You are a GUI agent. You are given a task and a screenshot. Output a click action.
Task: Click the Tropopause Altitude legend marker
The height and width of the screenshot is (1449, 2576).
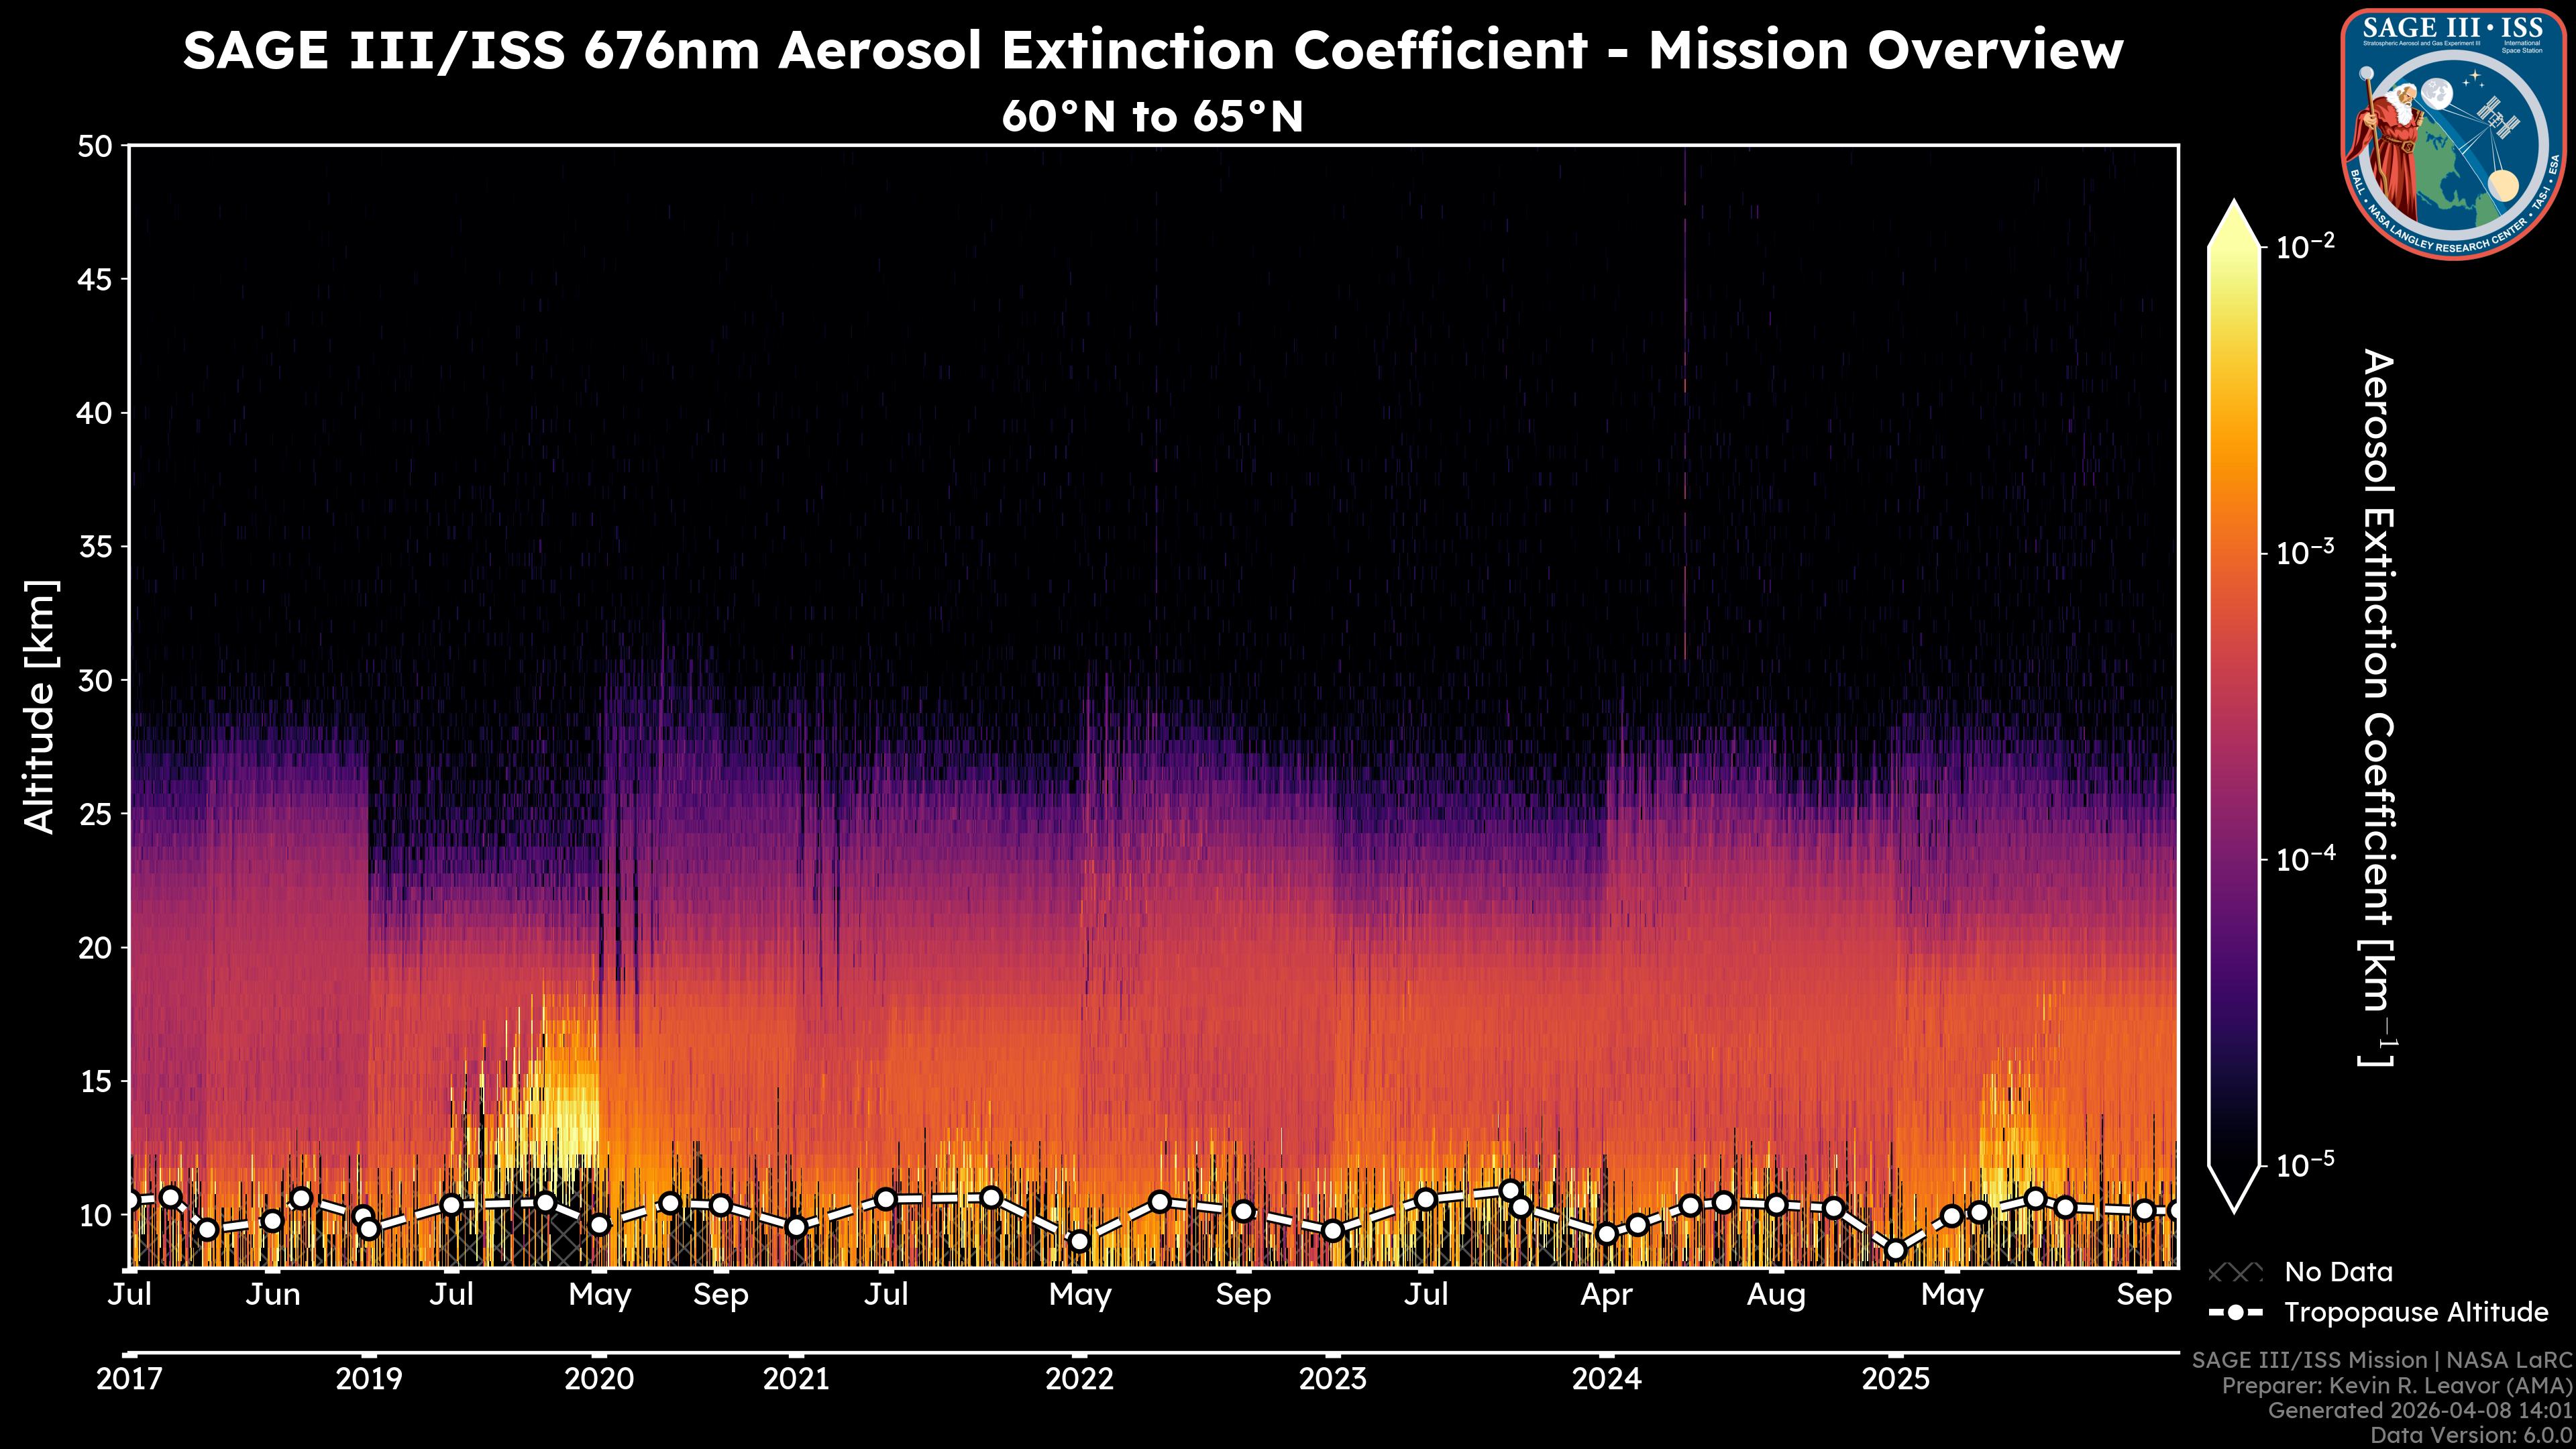point(2235,1312)
